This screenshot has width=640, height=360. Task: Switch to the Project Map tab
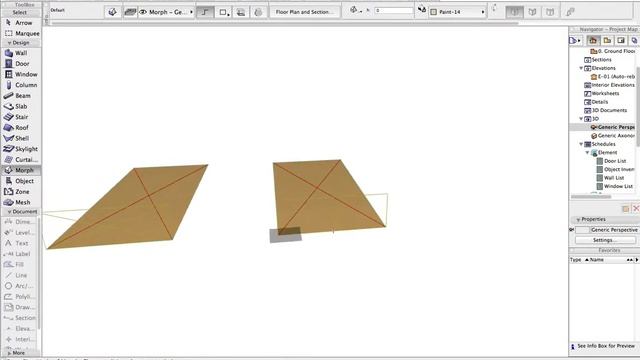593,40
